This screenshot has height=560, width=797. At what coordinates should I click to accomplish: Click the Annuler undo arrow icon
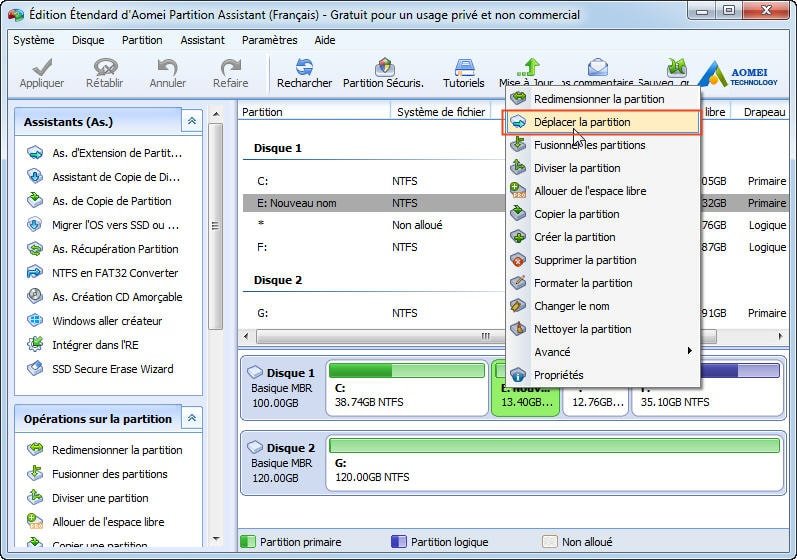167,67
